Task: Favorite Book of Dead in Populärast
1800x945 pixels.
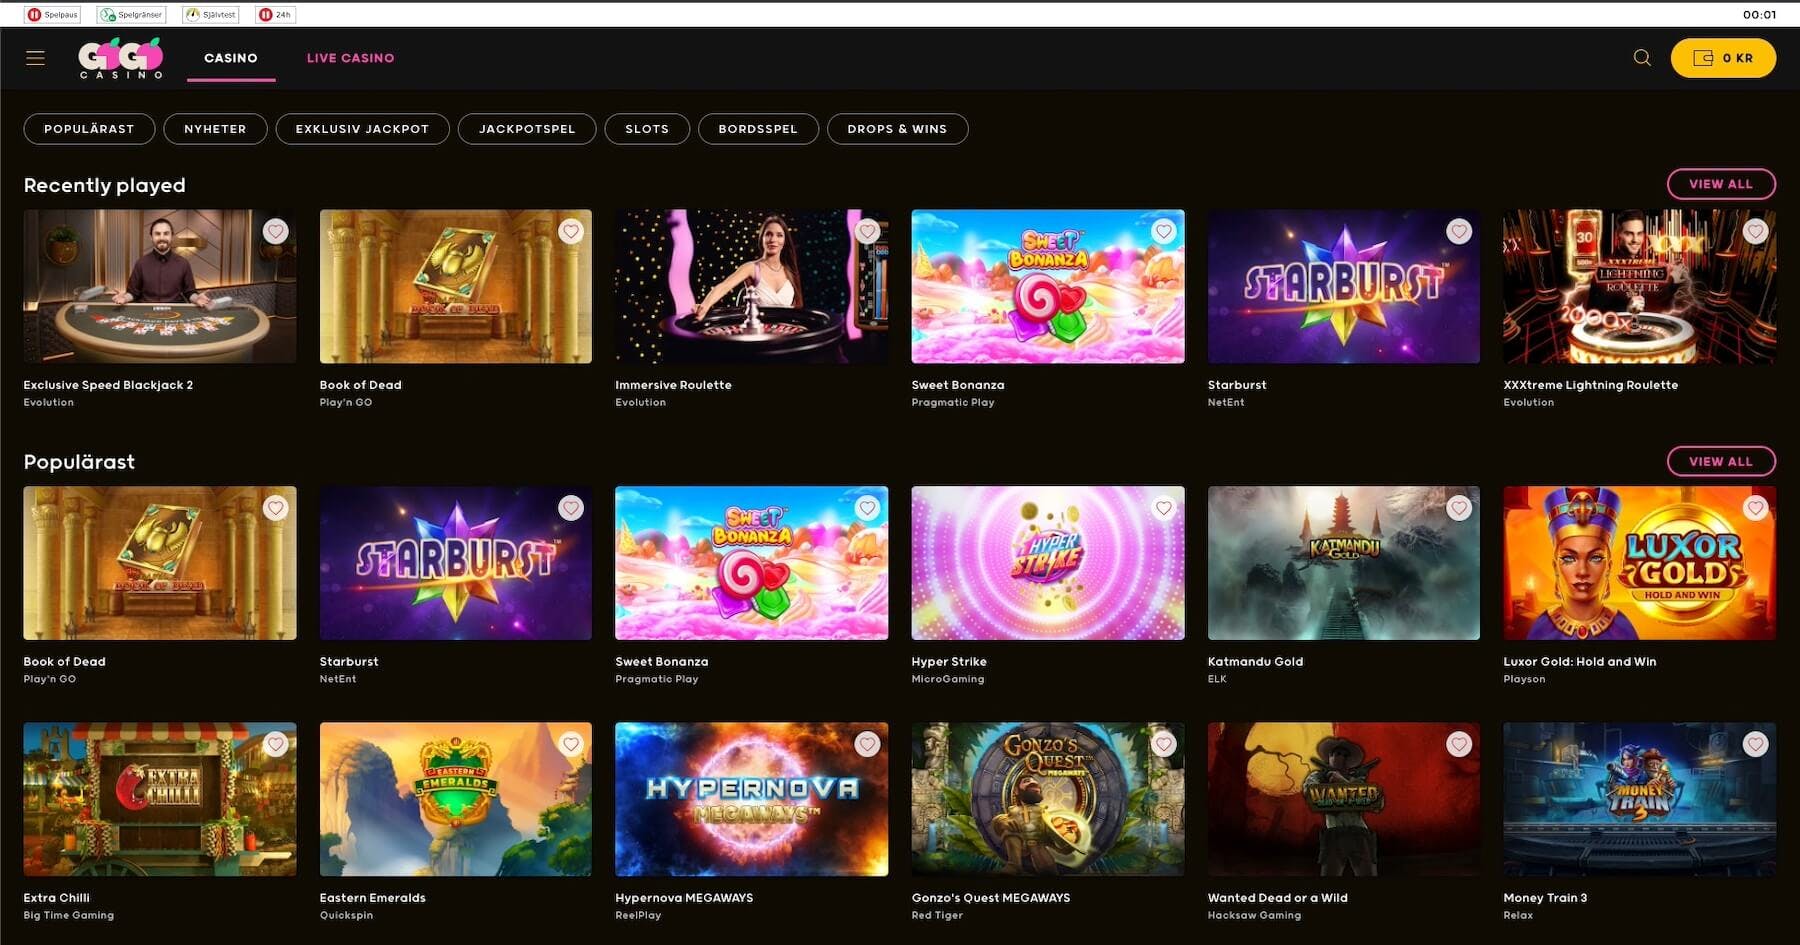Action: tap(275, 508)
